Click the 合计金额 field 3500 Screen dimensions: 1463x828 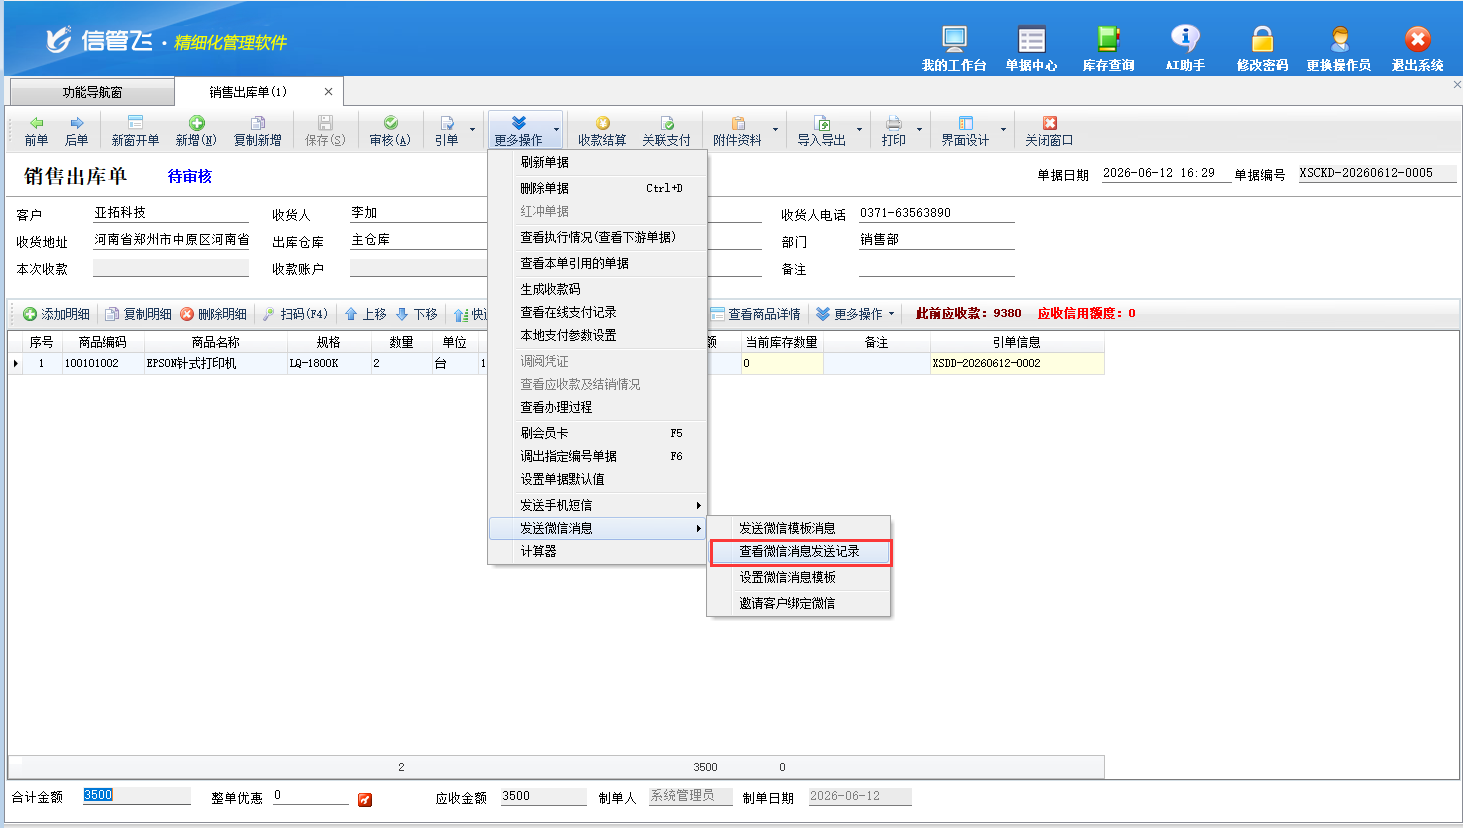pyautogui.click(x=136, y=795)
